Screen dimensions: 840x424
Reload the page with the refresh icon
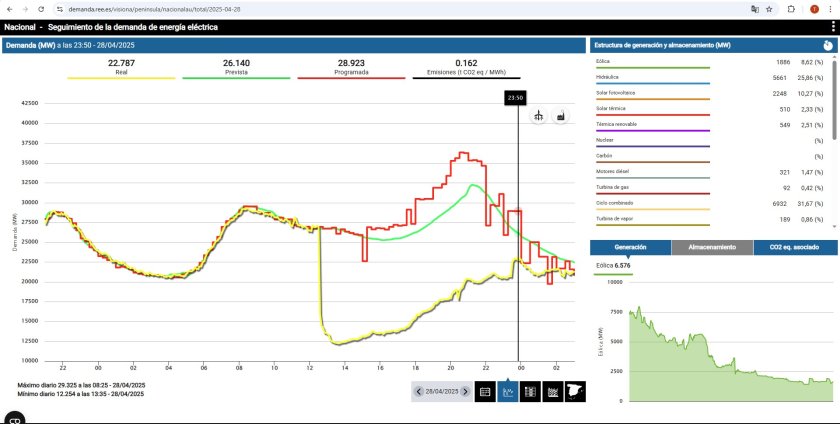click(41, 9)
